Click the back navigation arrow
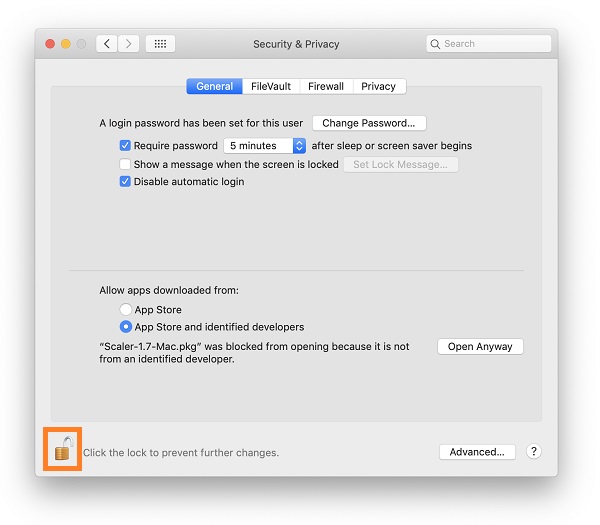Image resolution: width=600 pixels, height=525 pixels. pyautogui.click(x=107, y=44)
